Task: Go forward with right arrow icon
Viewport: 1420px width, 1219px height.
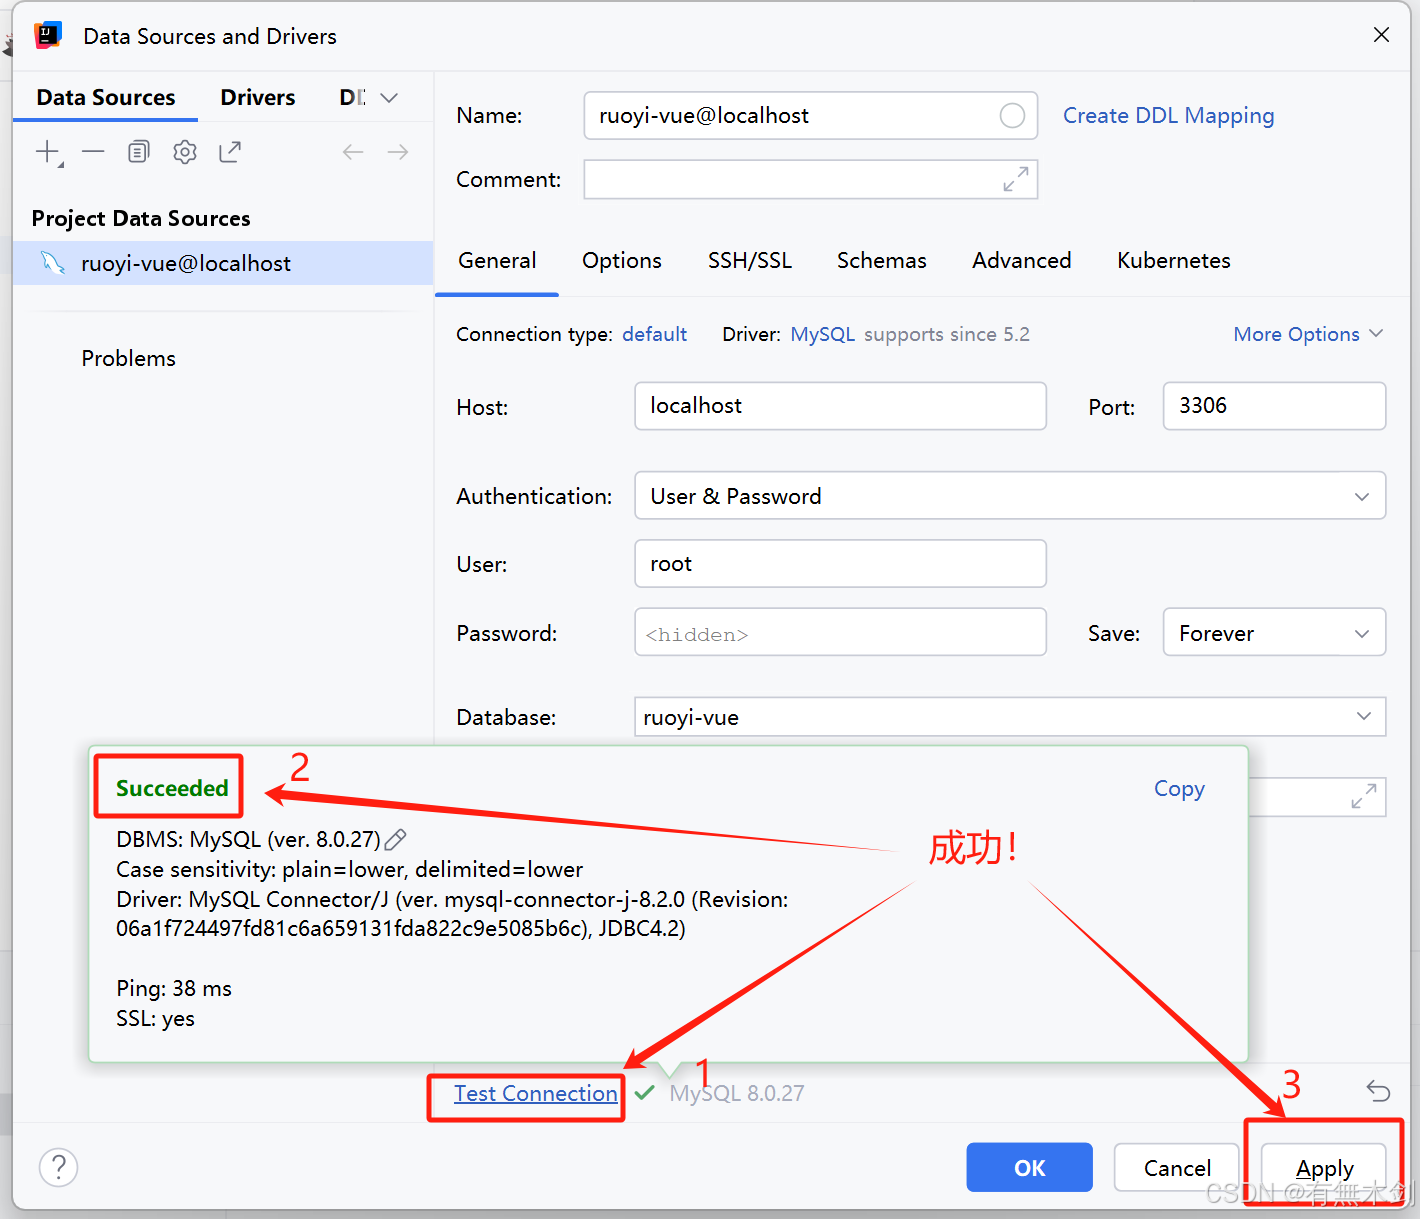Action: click(x=398, y=152)
